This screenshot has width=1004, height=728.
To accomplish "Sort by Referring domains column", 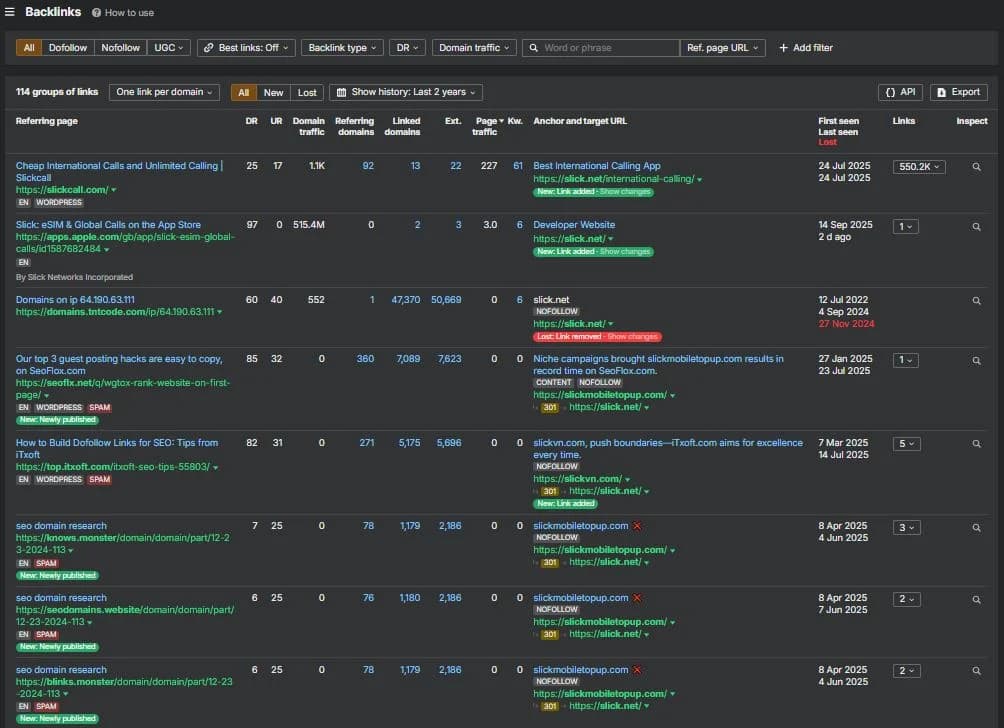I will pyautogui.click(x=355, y=126).
